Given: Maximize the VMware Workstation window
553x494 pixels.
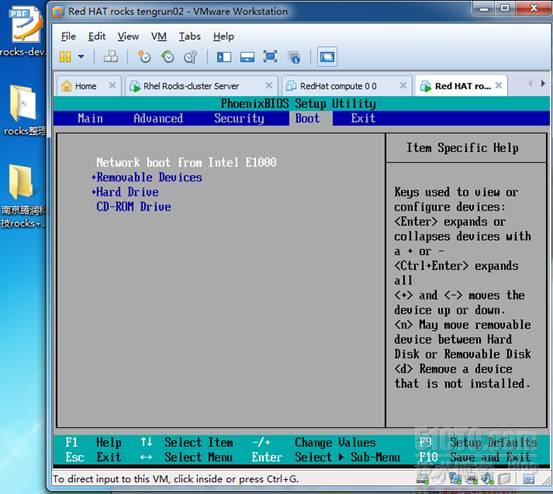Looking at the screenshot, I should click(x=505, y=8).
